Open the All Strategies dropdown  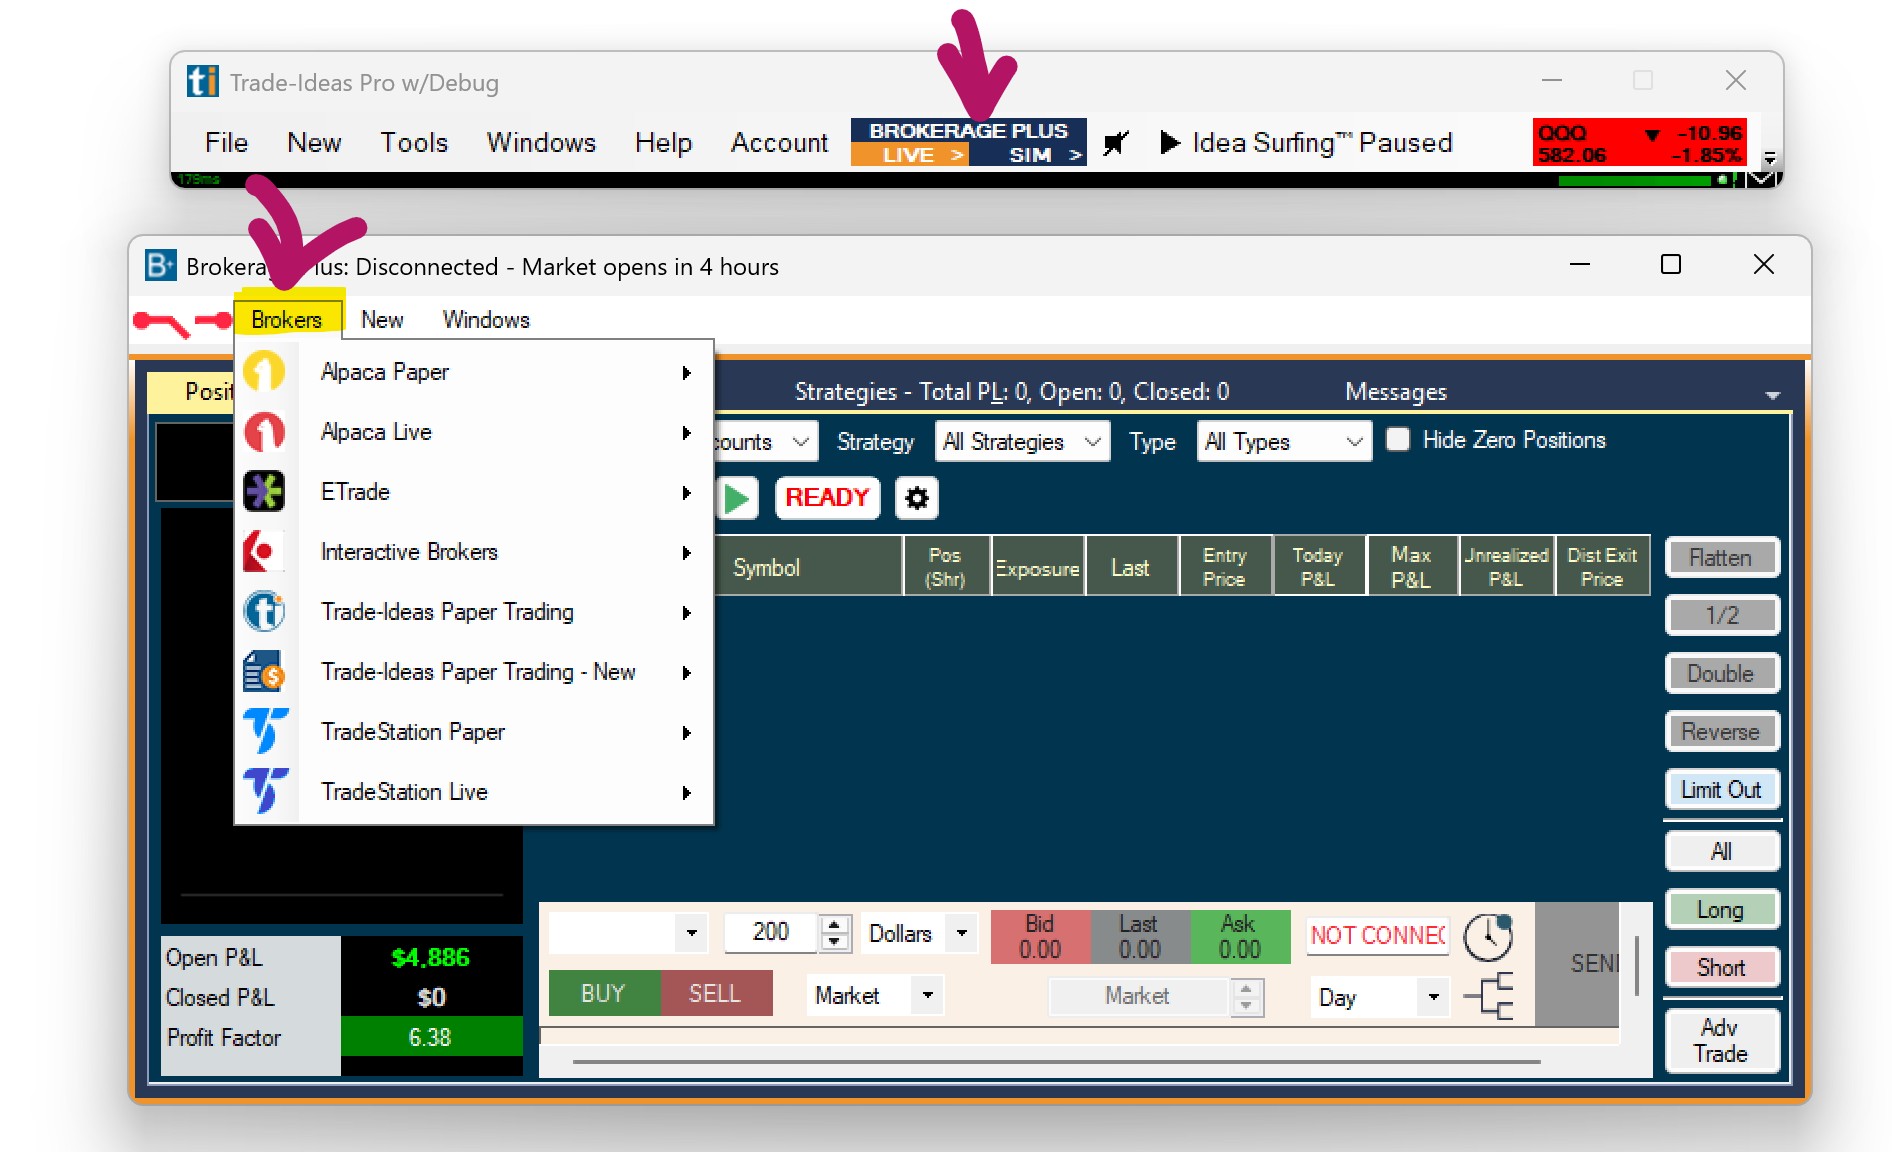[x=1021, y=442]
